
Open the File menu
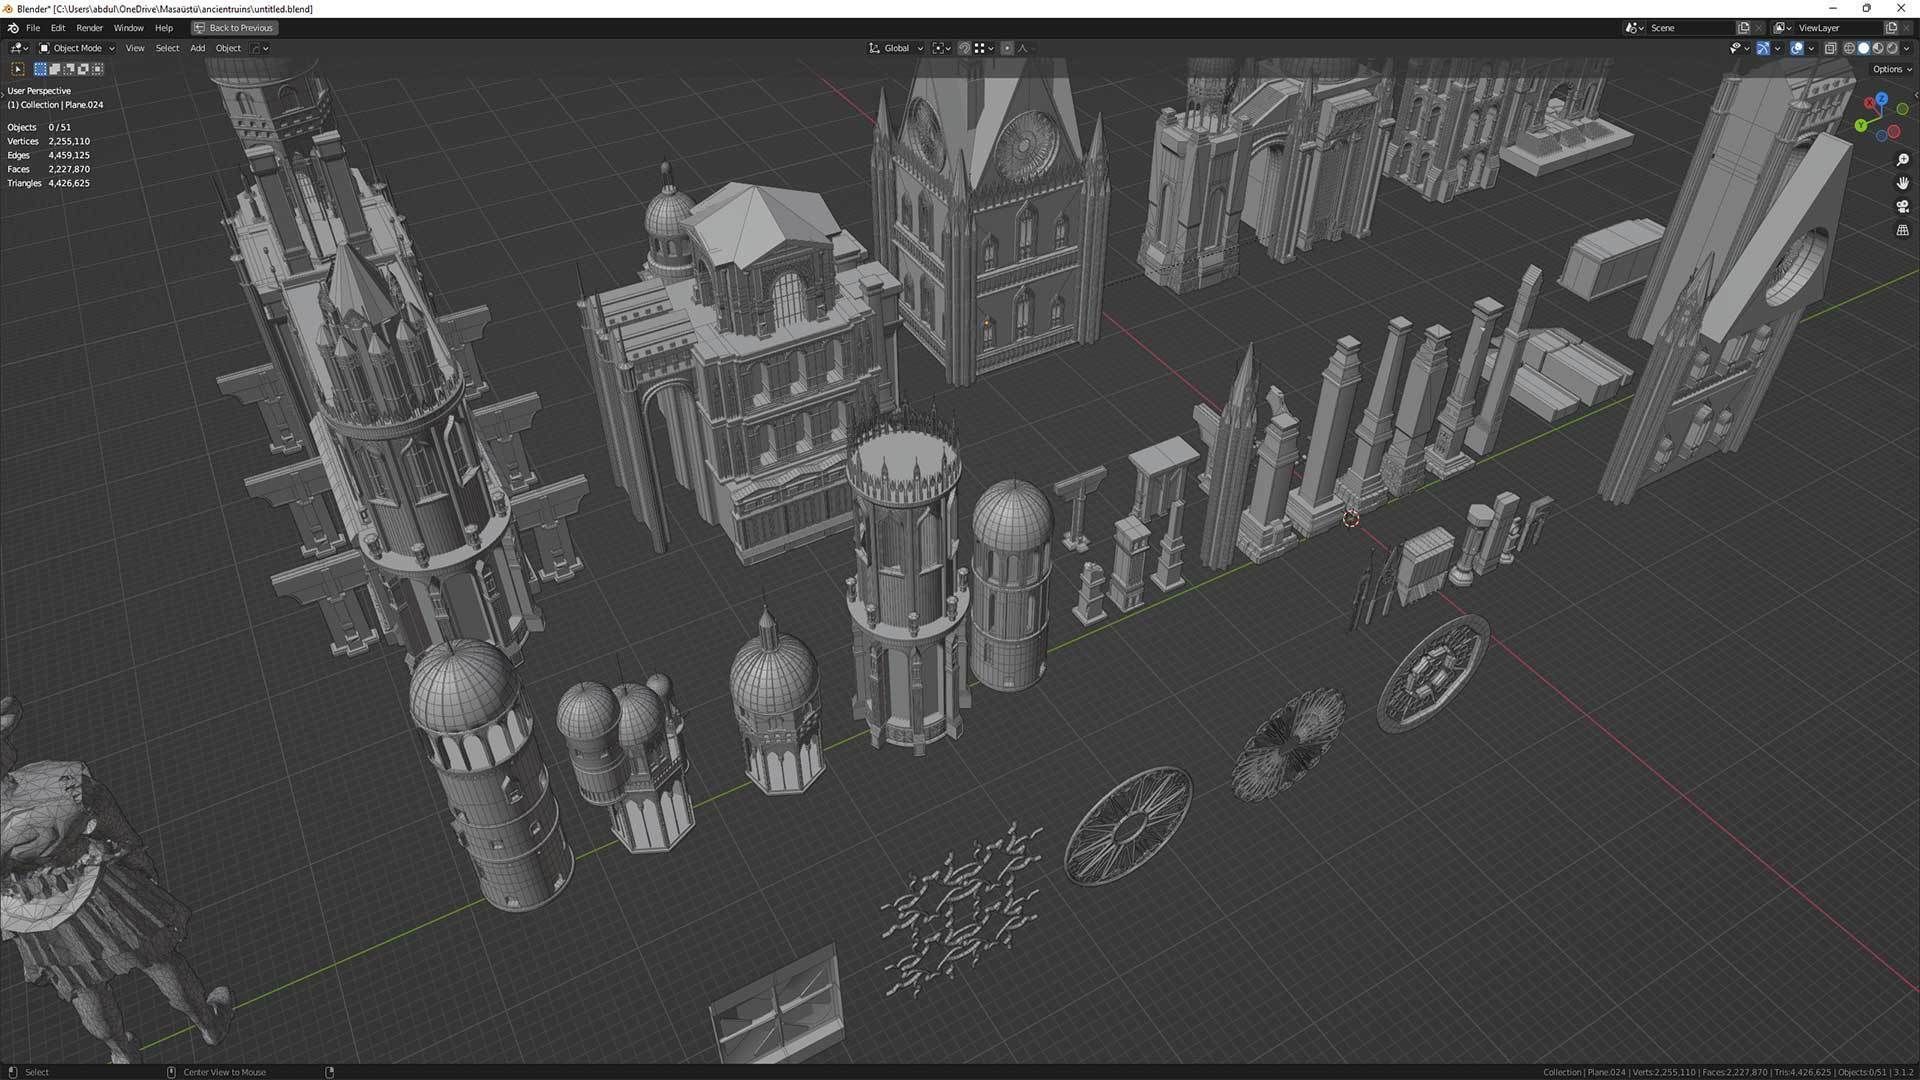click(x=33, y=28)
